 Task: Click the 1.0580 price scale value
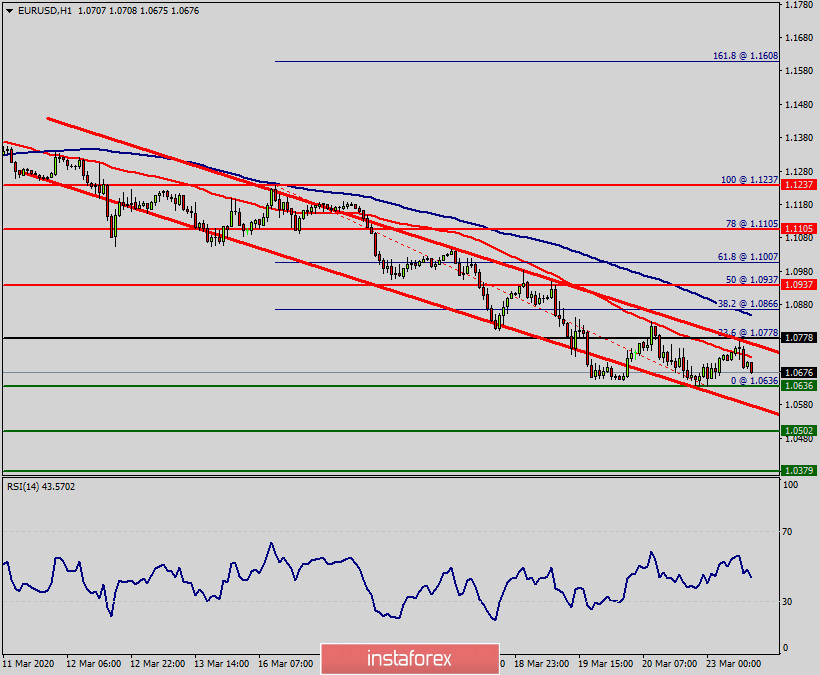tap(799, 405)
